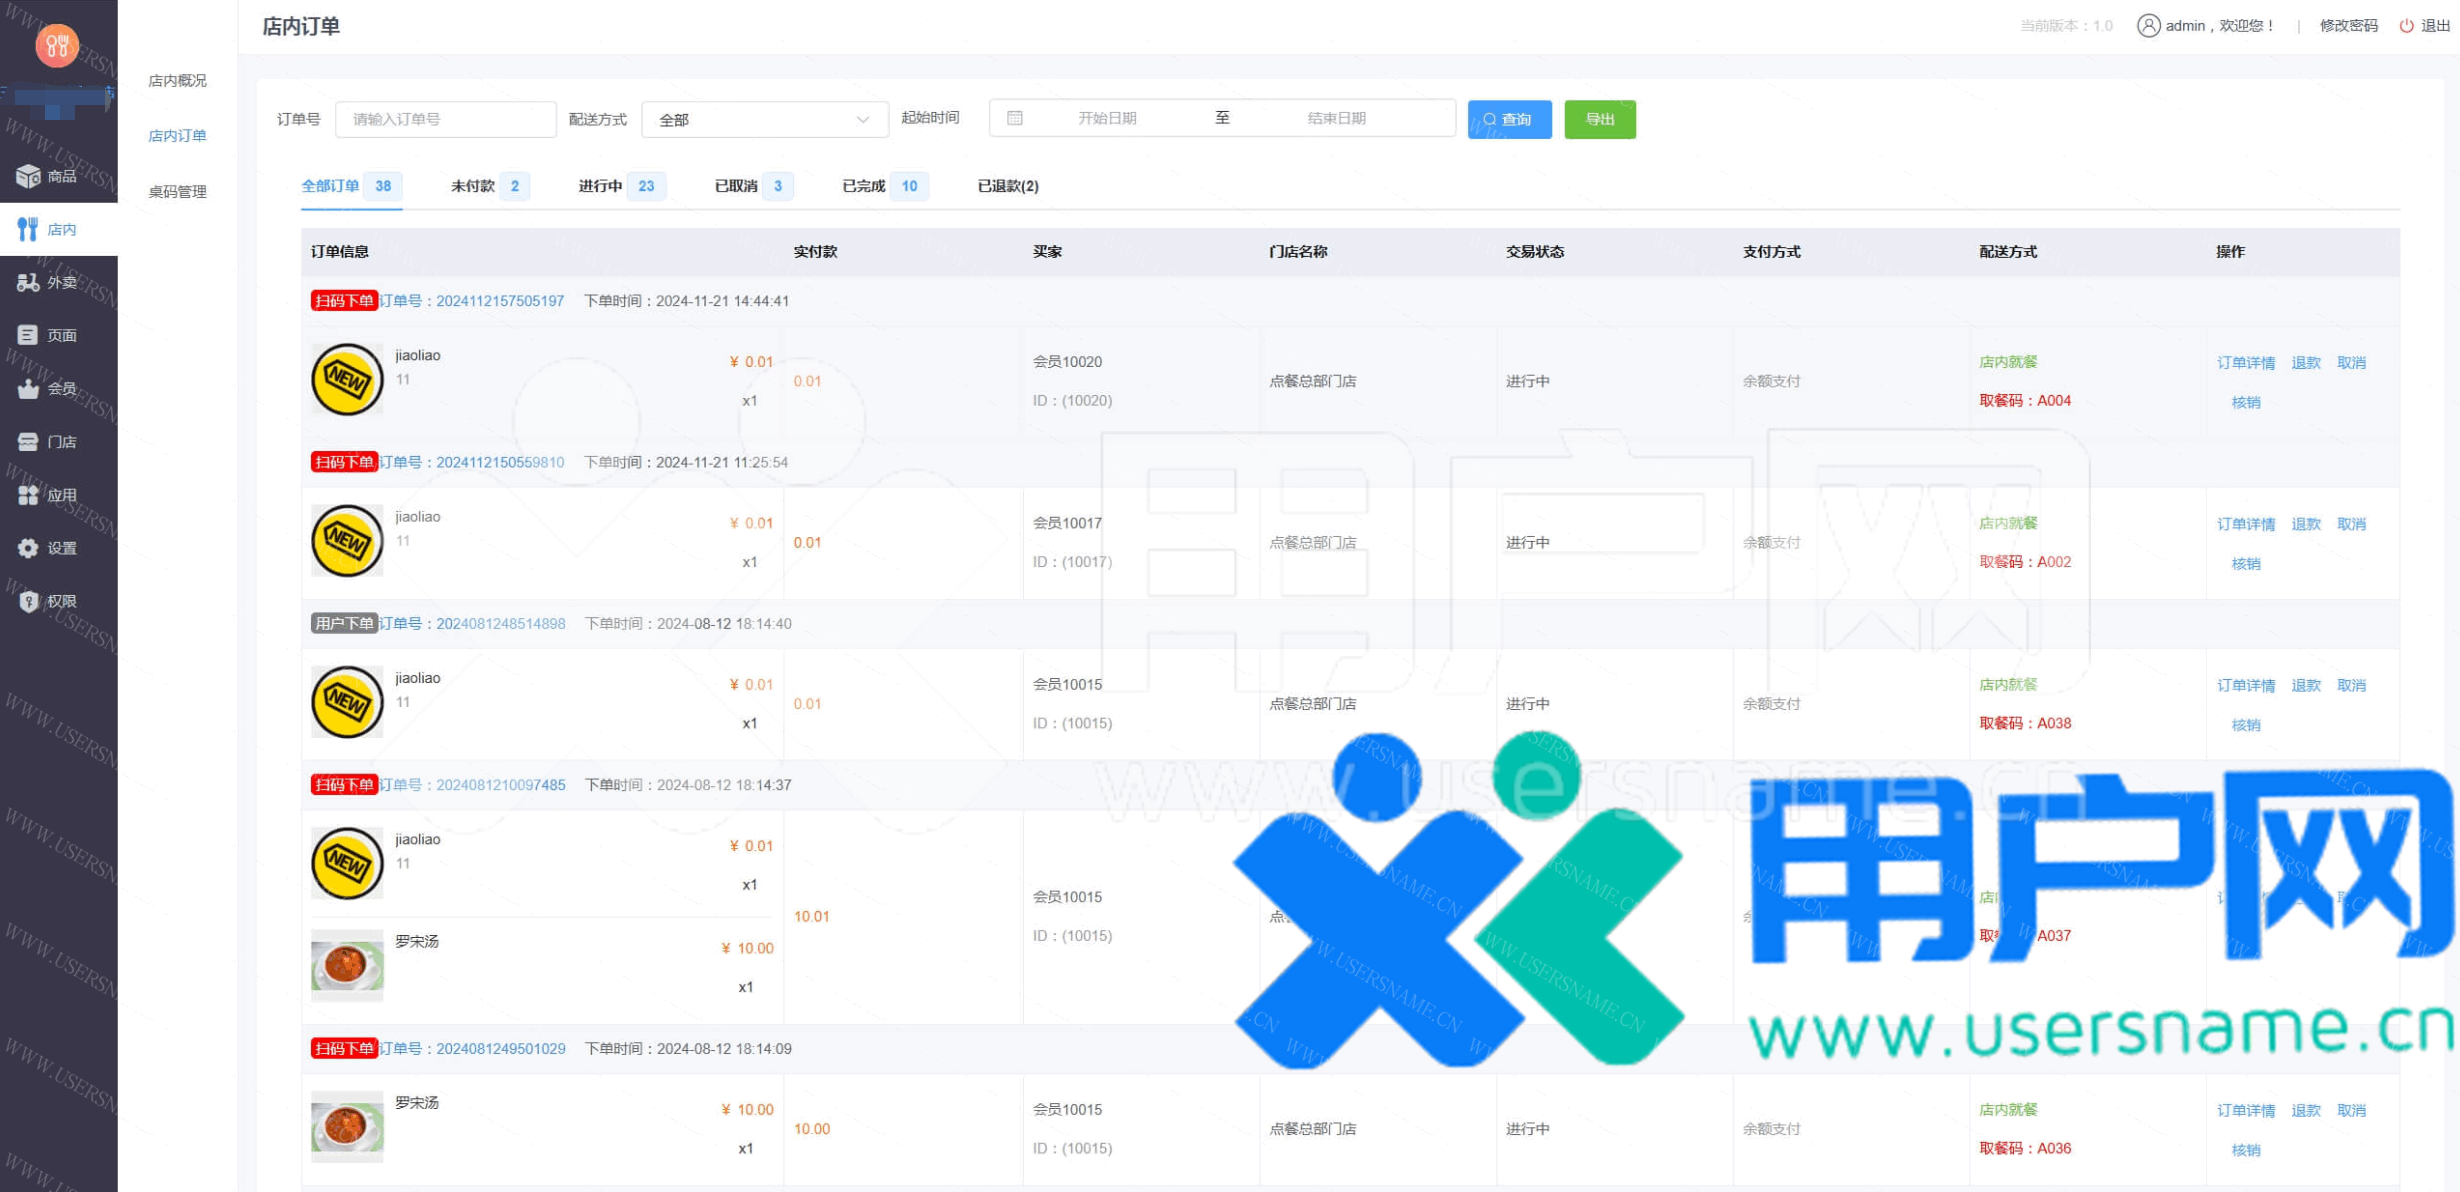Switch to the 未付款 tab
This screenshot has height=1192, width=2460.
473,186
